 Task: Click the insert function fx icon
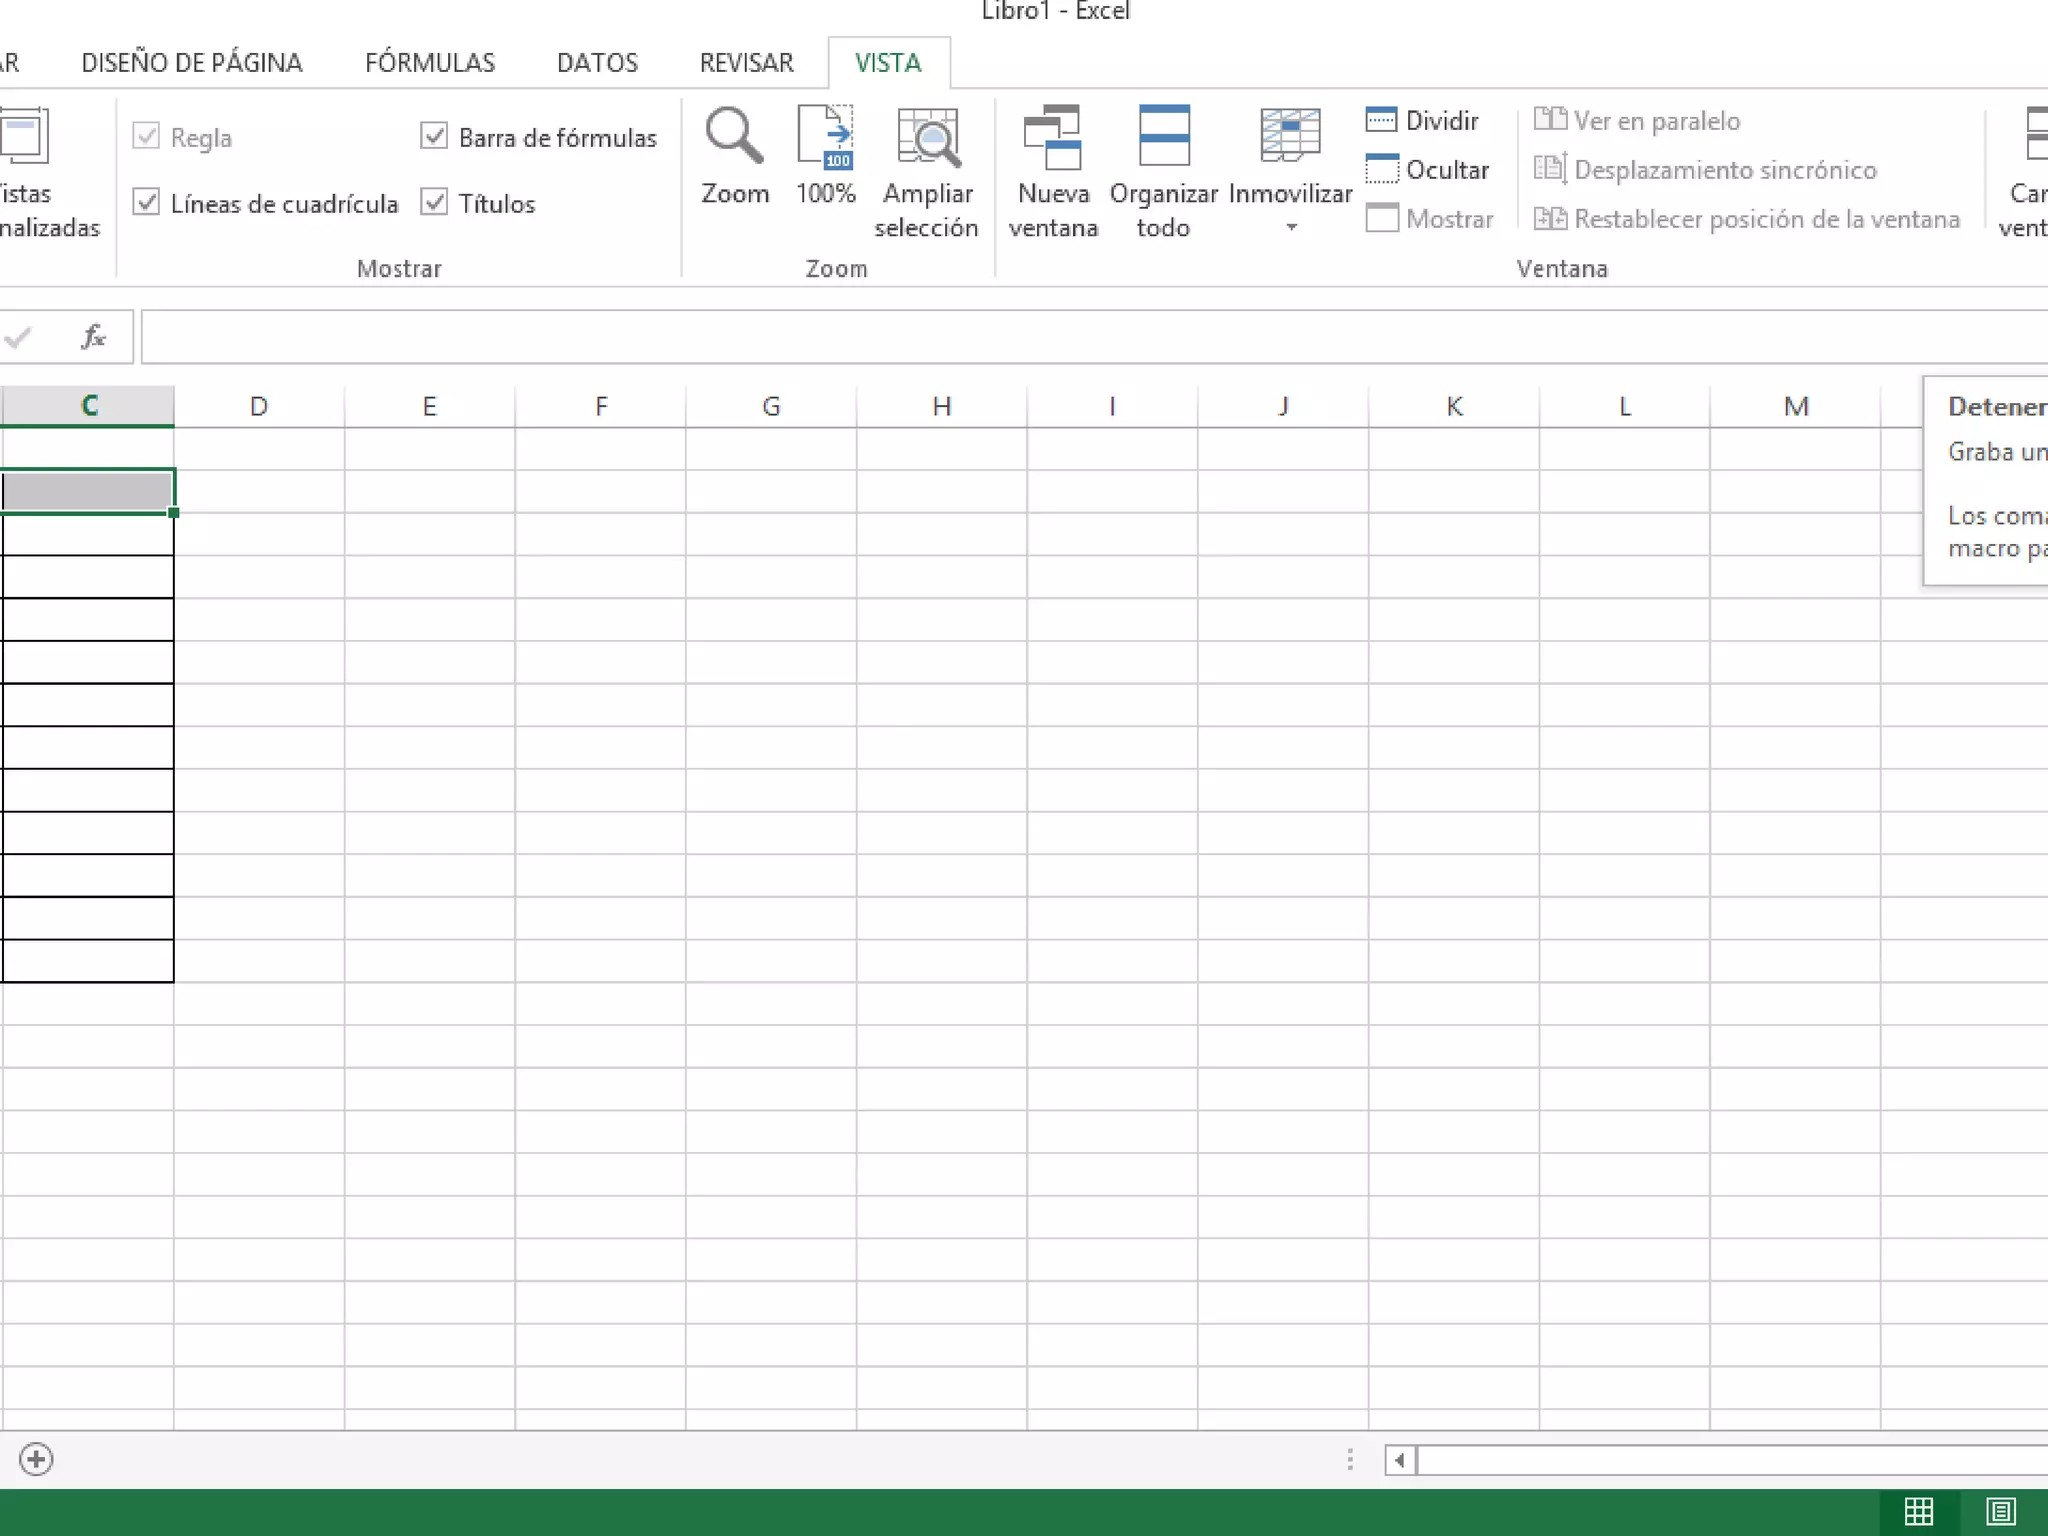tap(93, 337)
